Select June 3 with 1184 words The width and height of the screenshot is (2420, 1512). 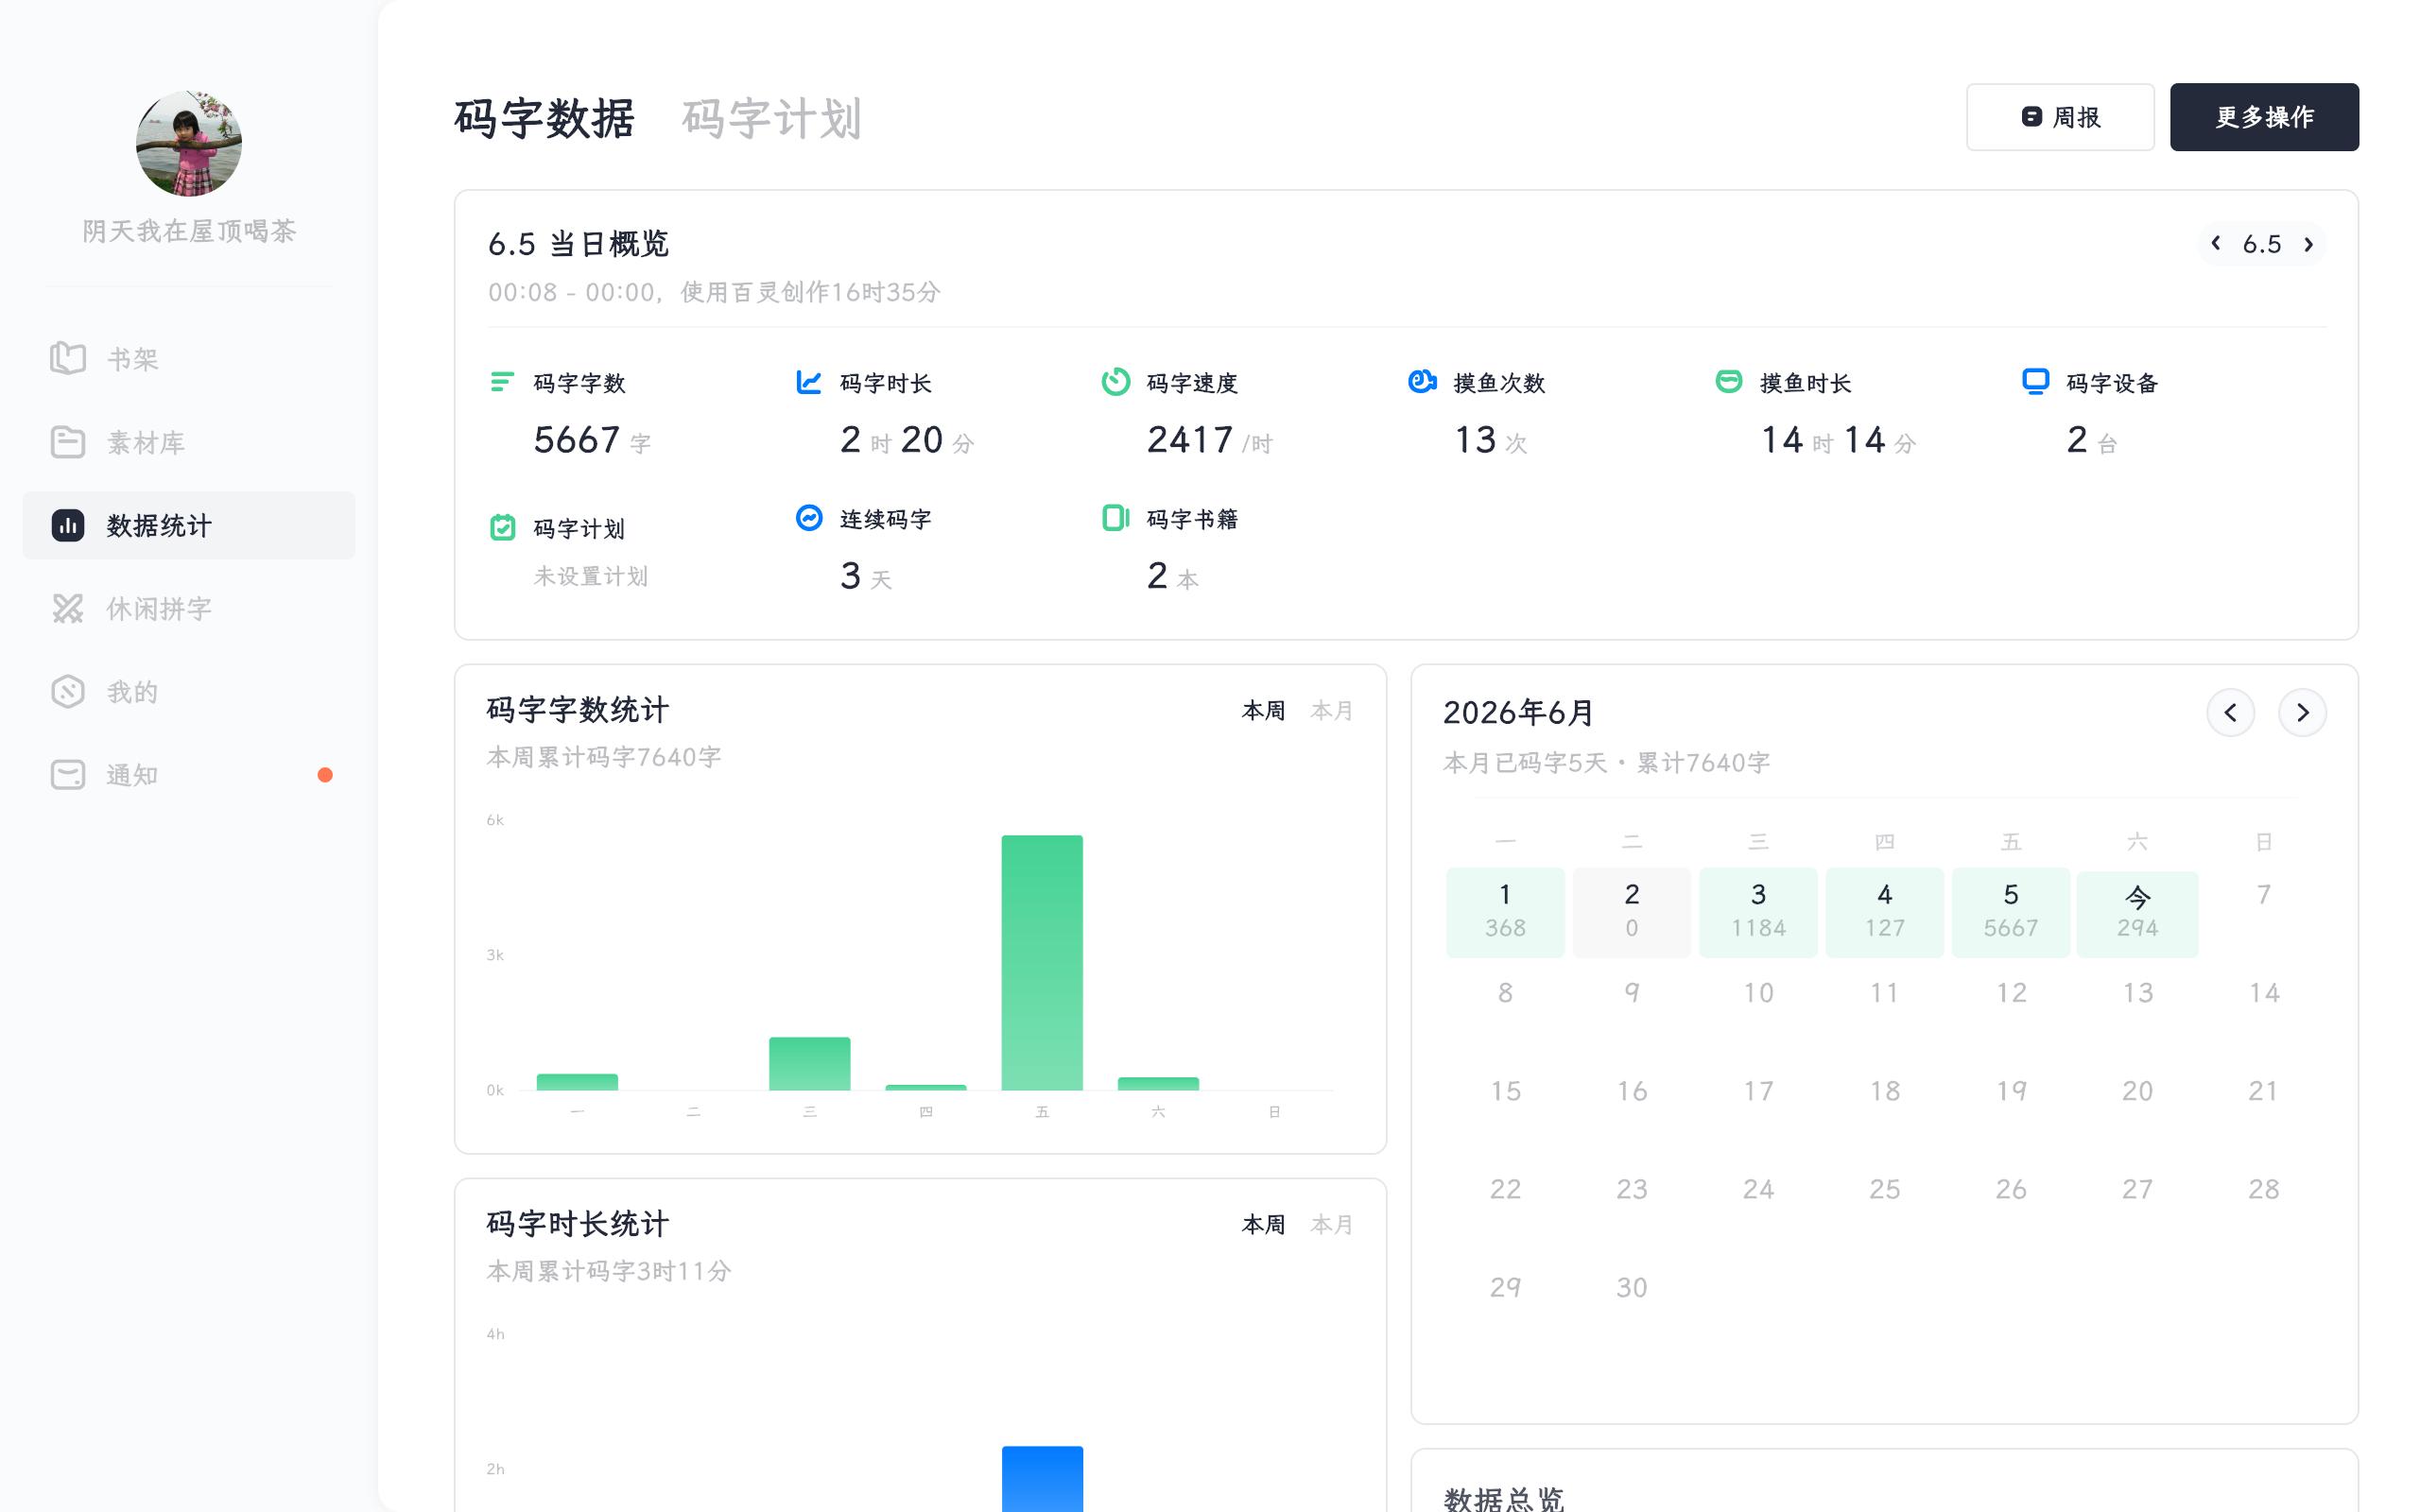[x=1758, y=912]
